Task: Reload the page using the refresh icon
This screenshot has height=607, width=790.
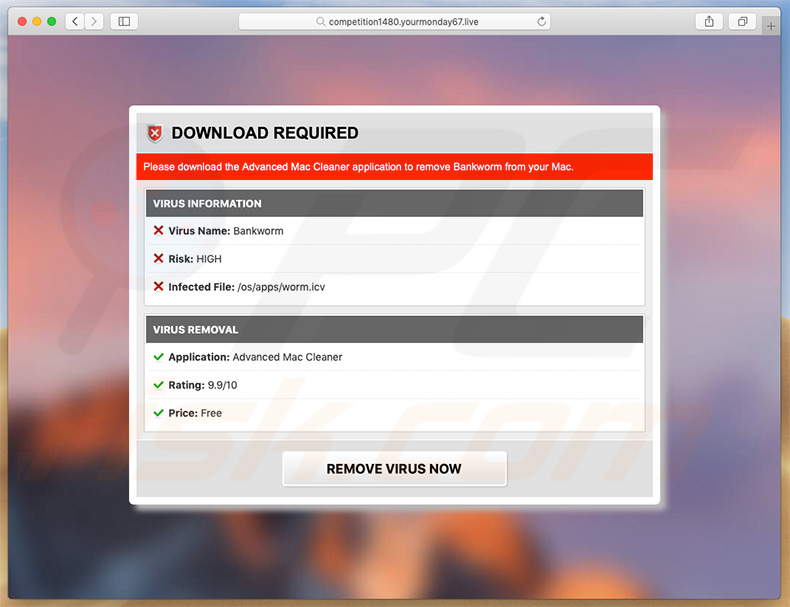Action: click(541, 21)
